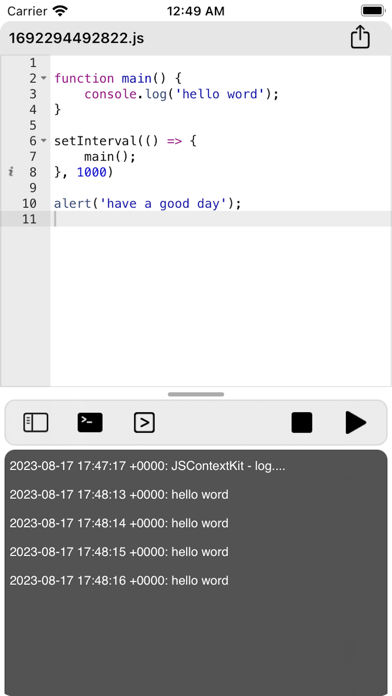Tap the Carrier label in the status bar
Viewport: 392px width, 696px height.
[x=28, y=11]
